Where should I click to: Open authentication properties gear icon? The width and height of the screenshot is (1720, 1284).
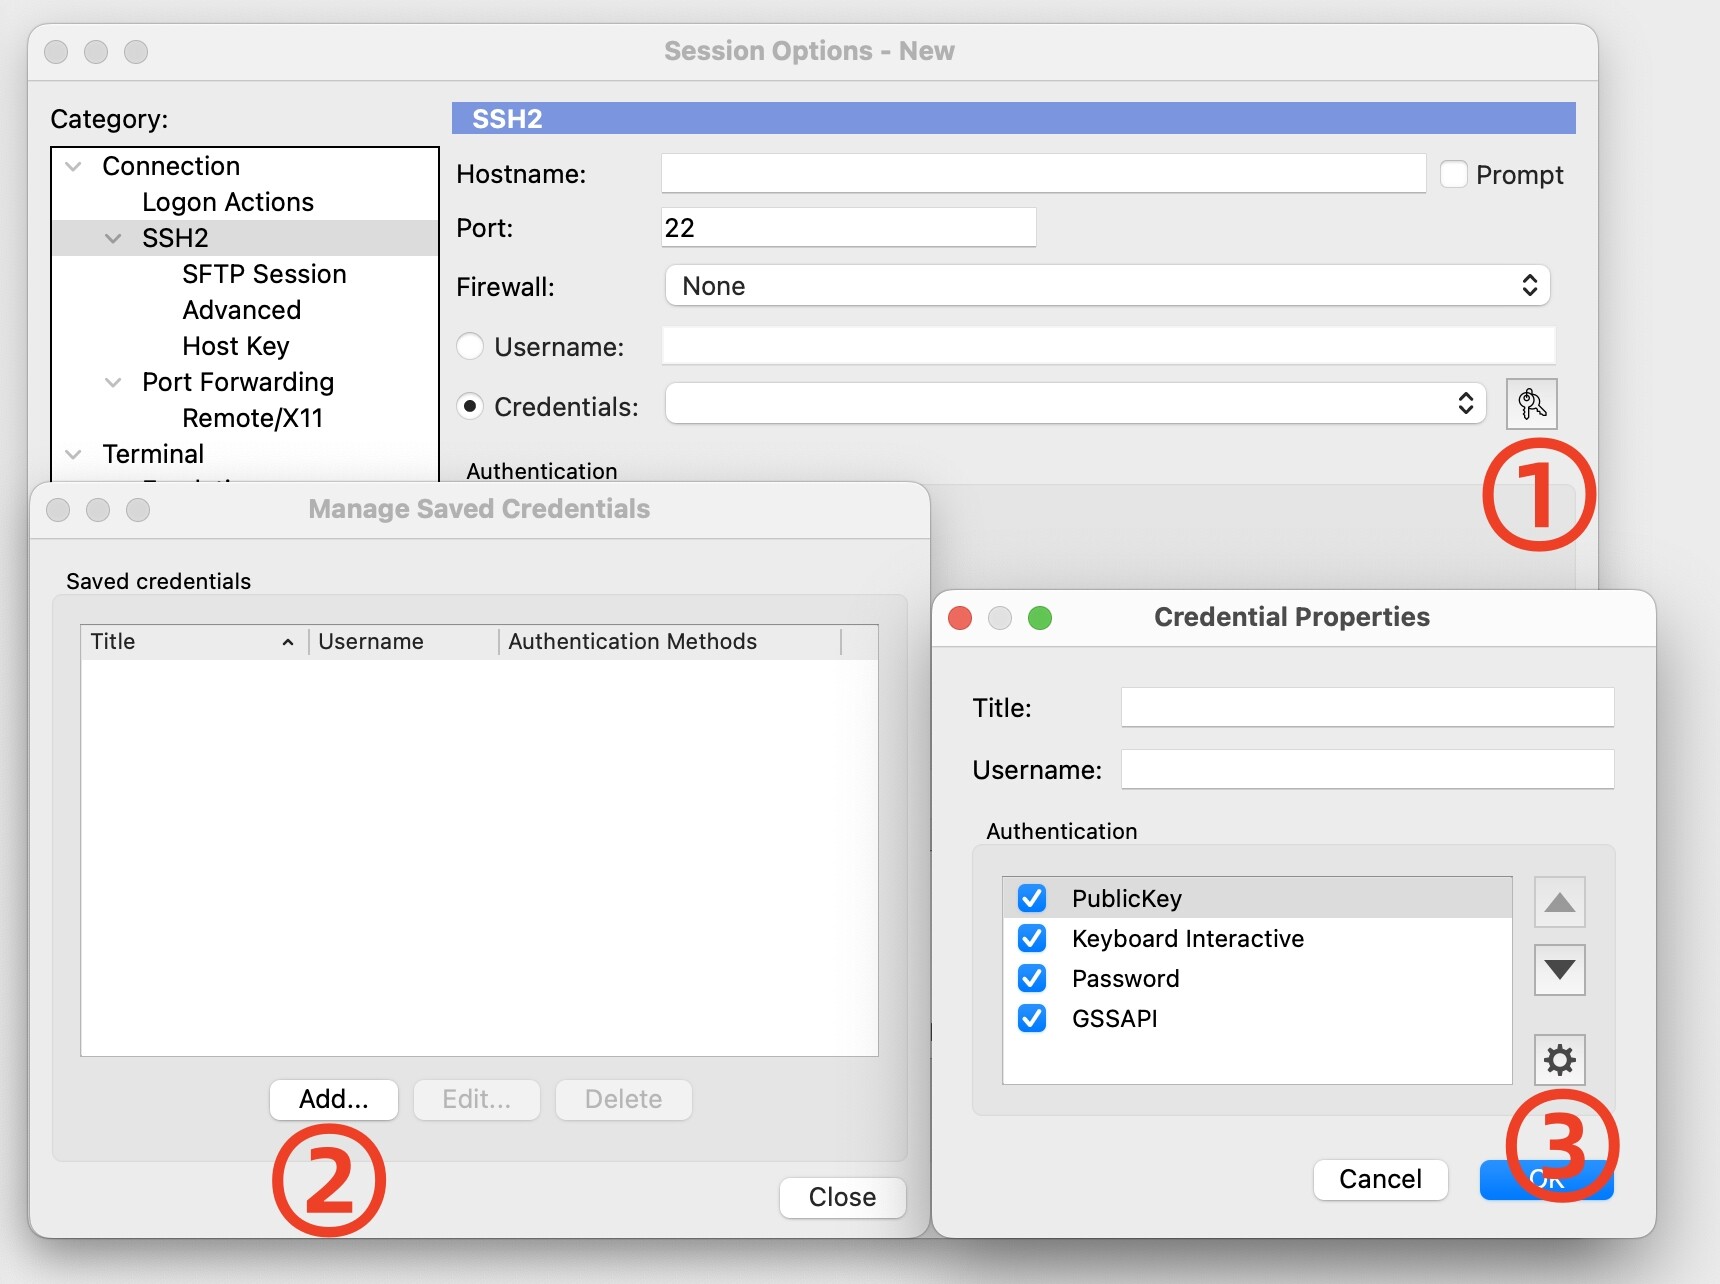point(1559,1060)
